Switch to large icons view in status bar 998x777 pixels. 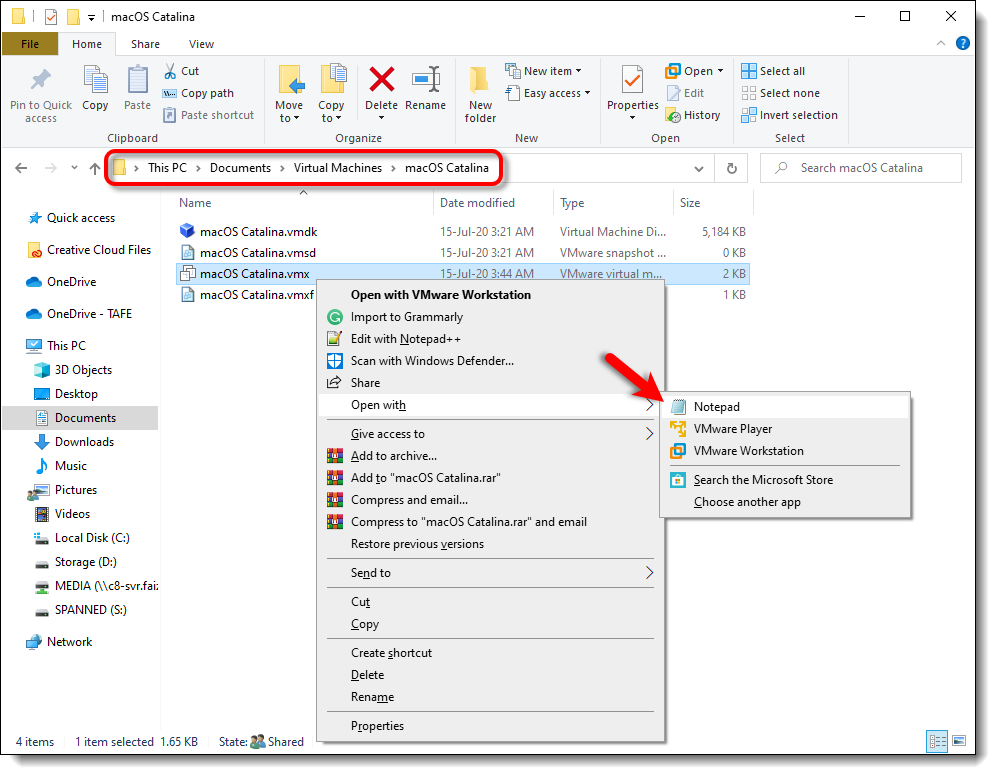tap(959, 742)
